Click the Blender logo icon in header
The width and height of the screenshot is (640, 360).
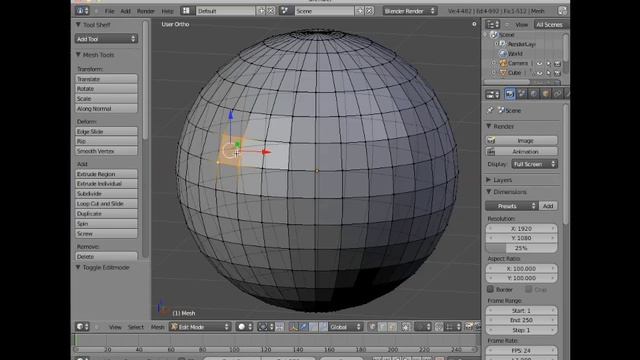coord(562,11)
